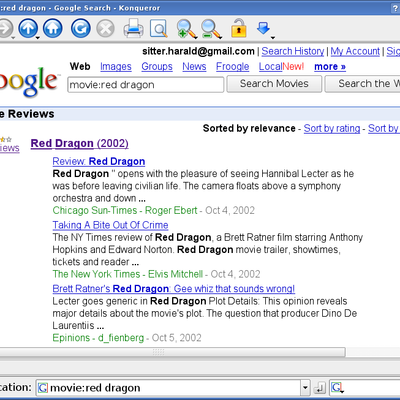Click the Google logo
400x400 pixels.
pos(29,81)
